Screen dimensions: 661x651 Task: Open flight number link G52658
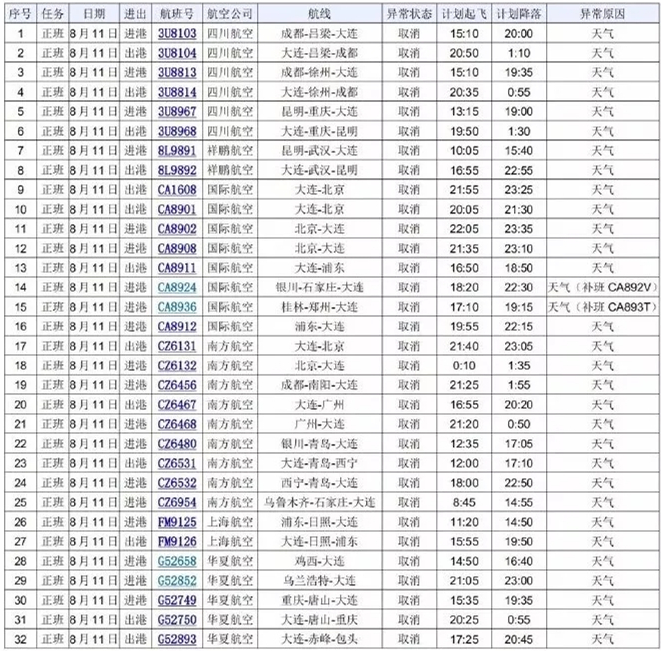(177, 561)
